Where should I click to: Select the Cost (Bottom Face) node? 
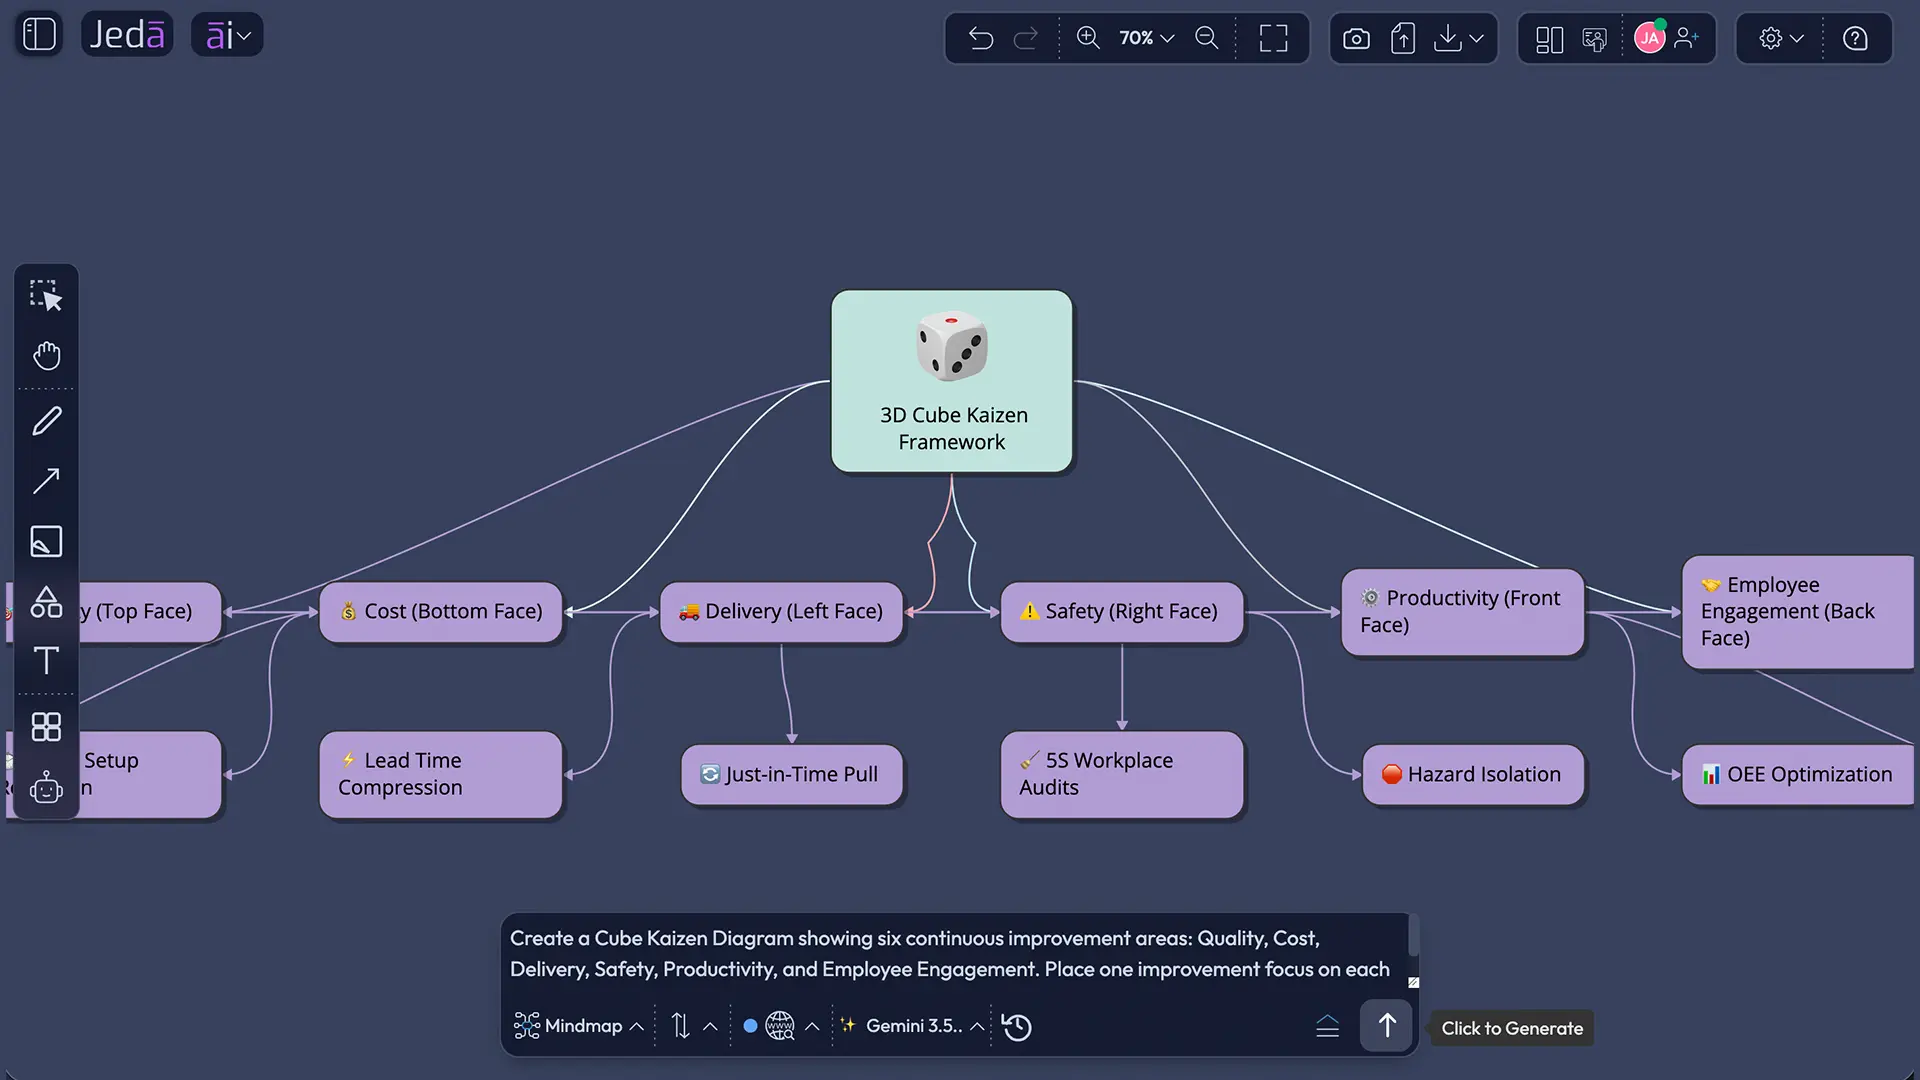pos(441,612)
